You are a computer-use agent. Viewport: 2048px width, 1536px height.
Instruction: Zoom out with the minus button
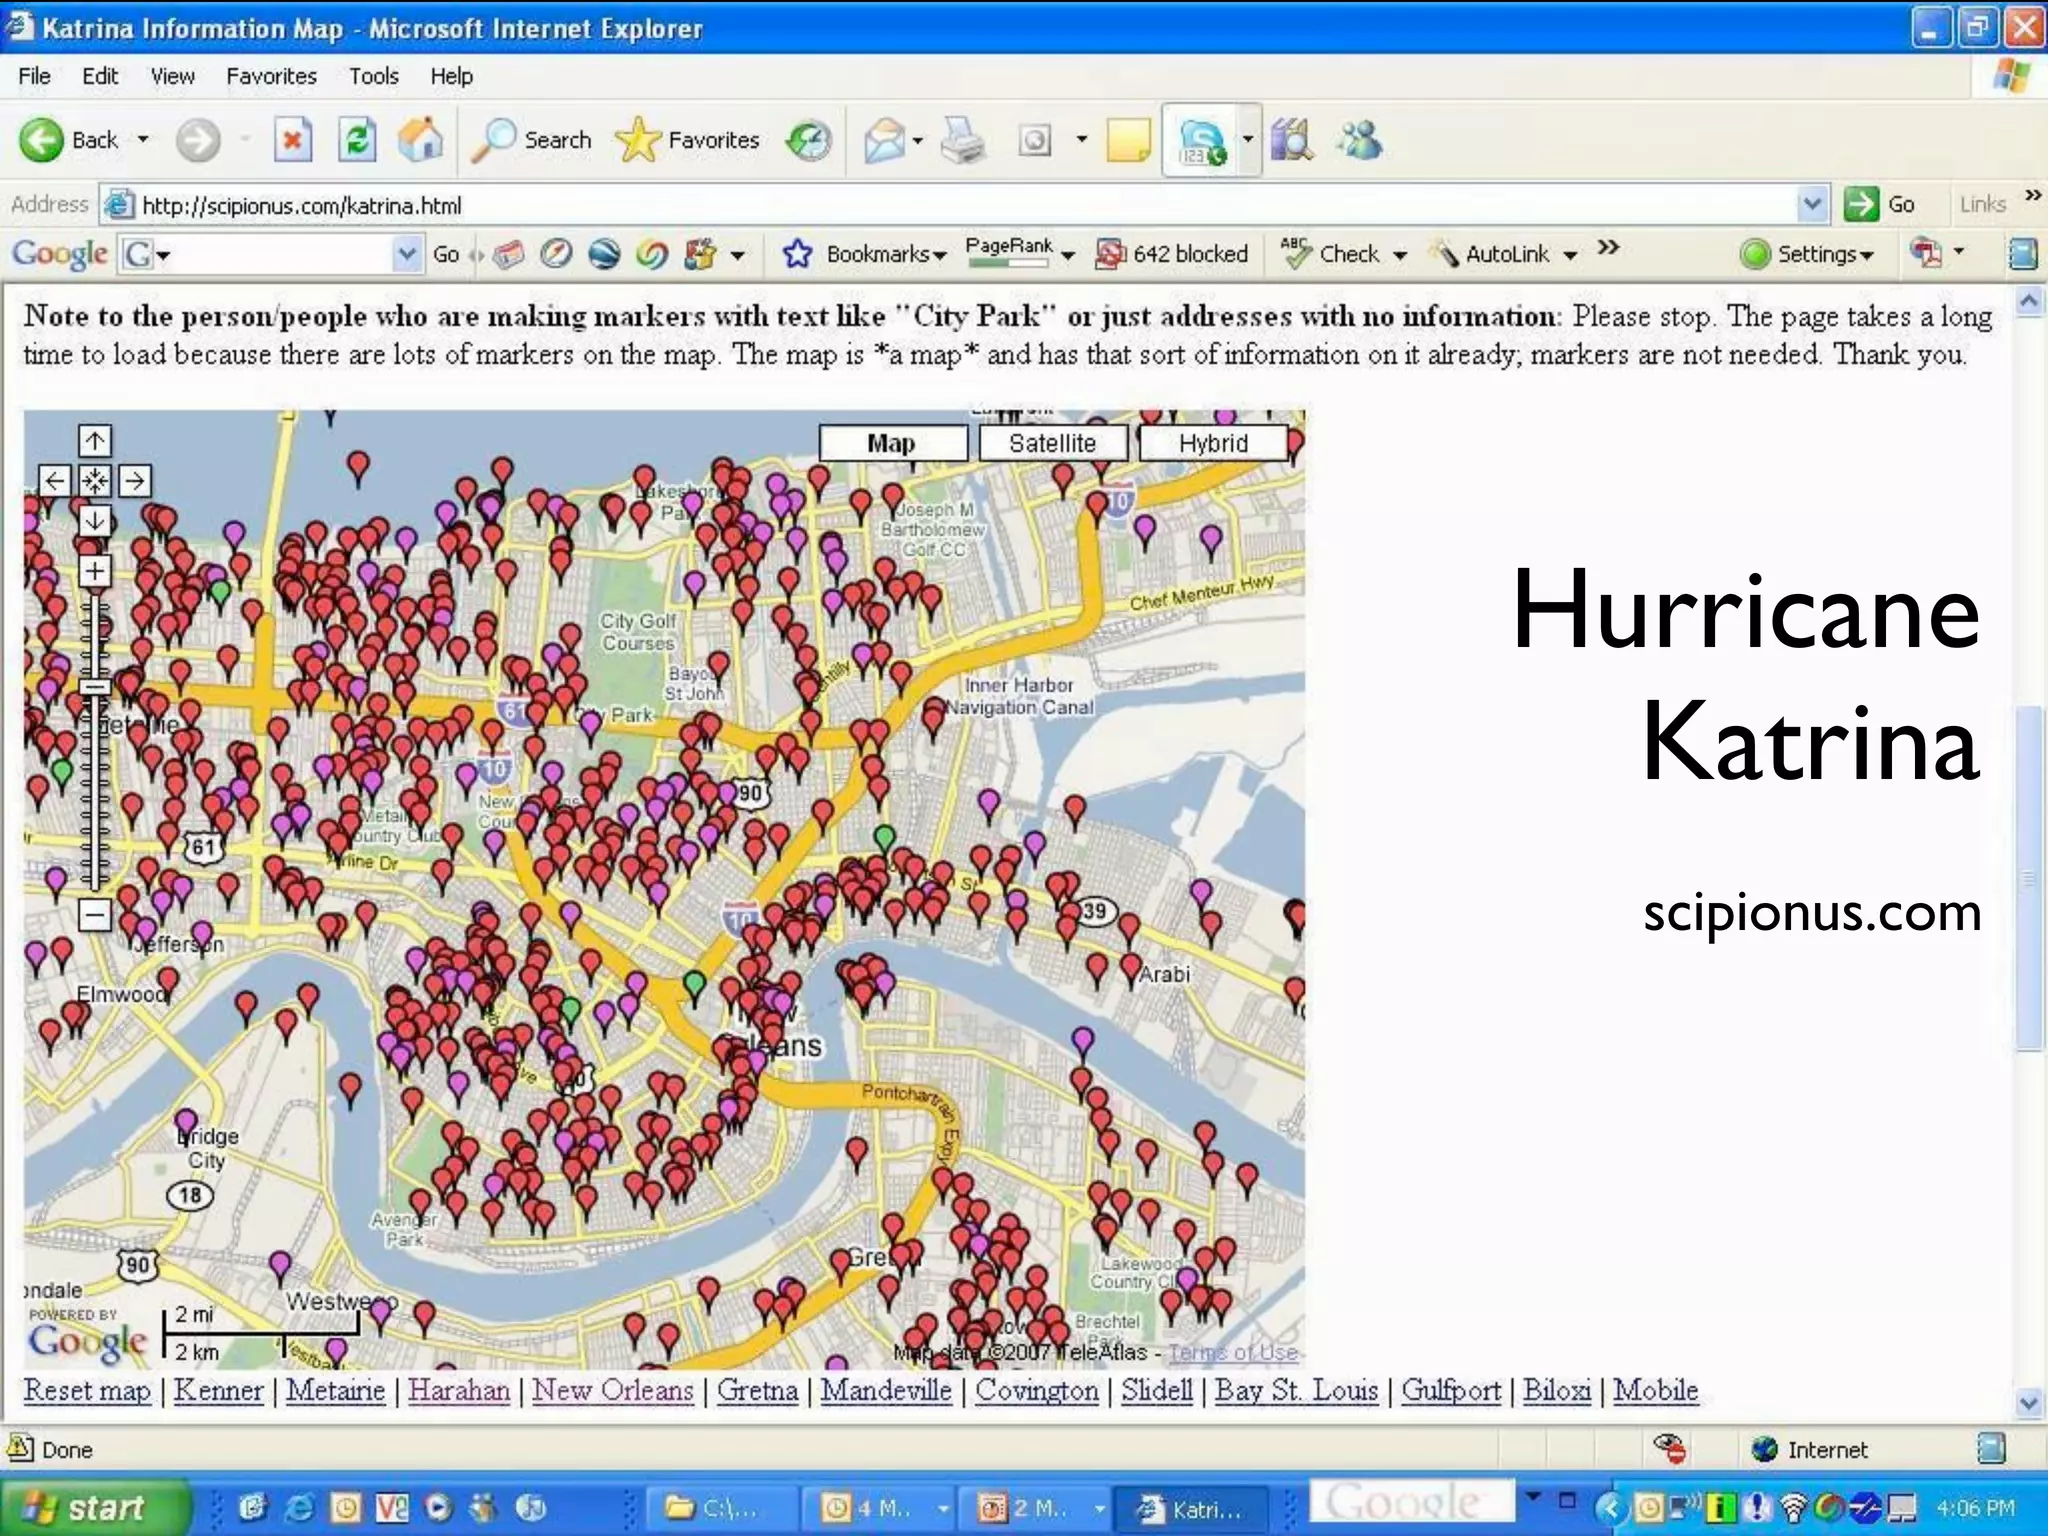coord(95,914)
